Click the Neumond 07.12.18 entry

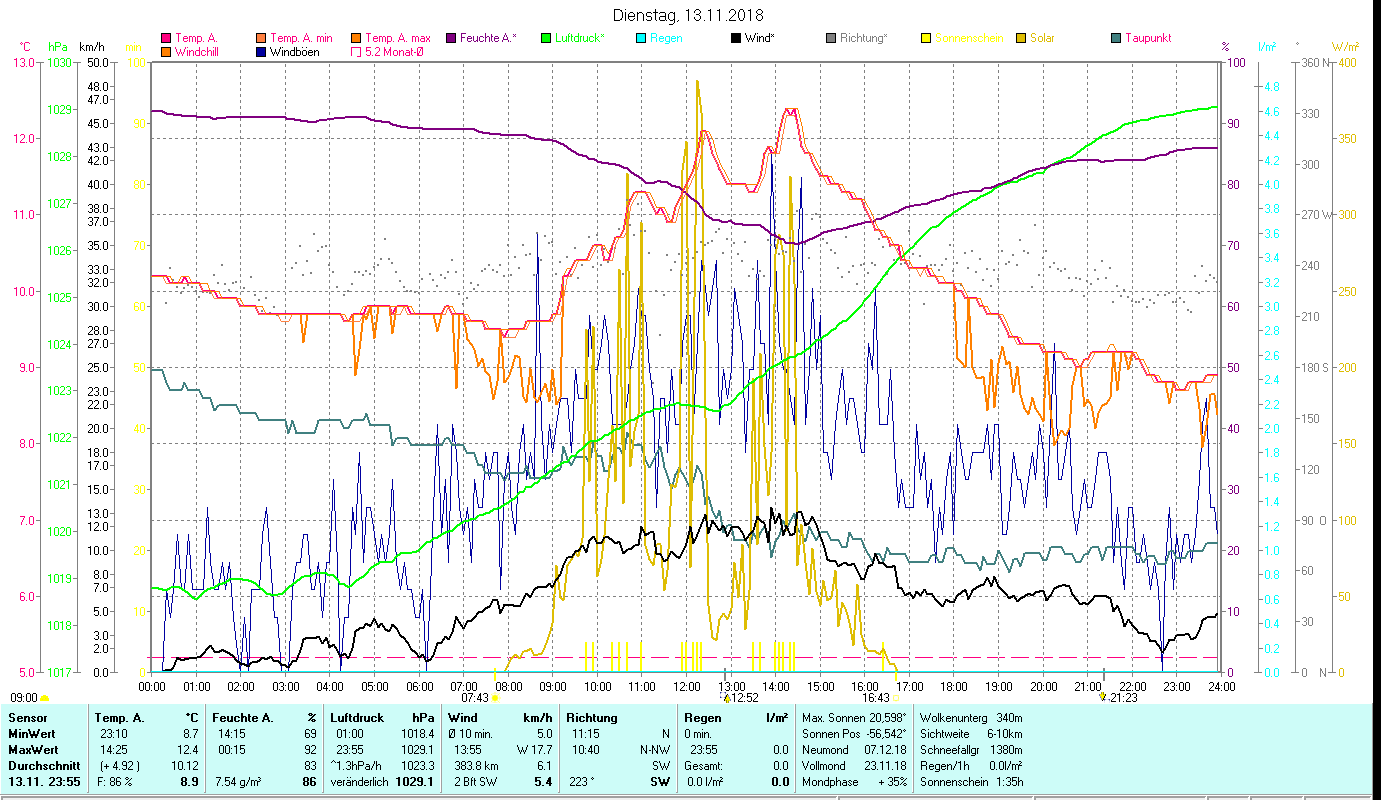point(855,750)
